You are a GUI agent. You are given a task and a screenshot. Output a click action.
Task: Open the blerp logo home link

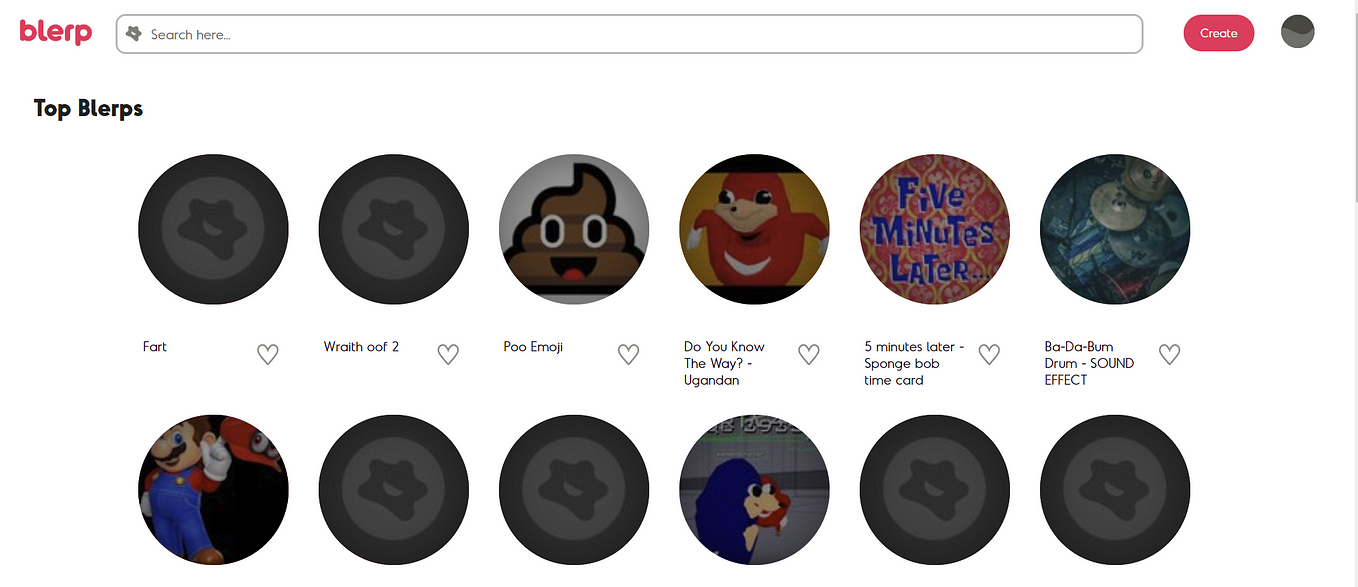(56, 32)
